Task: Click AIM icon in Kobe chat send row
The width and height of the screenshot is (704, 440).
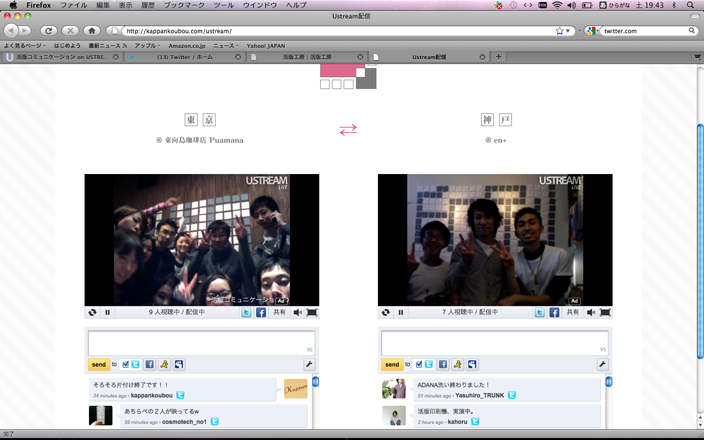Action: pos(457,365)
